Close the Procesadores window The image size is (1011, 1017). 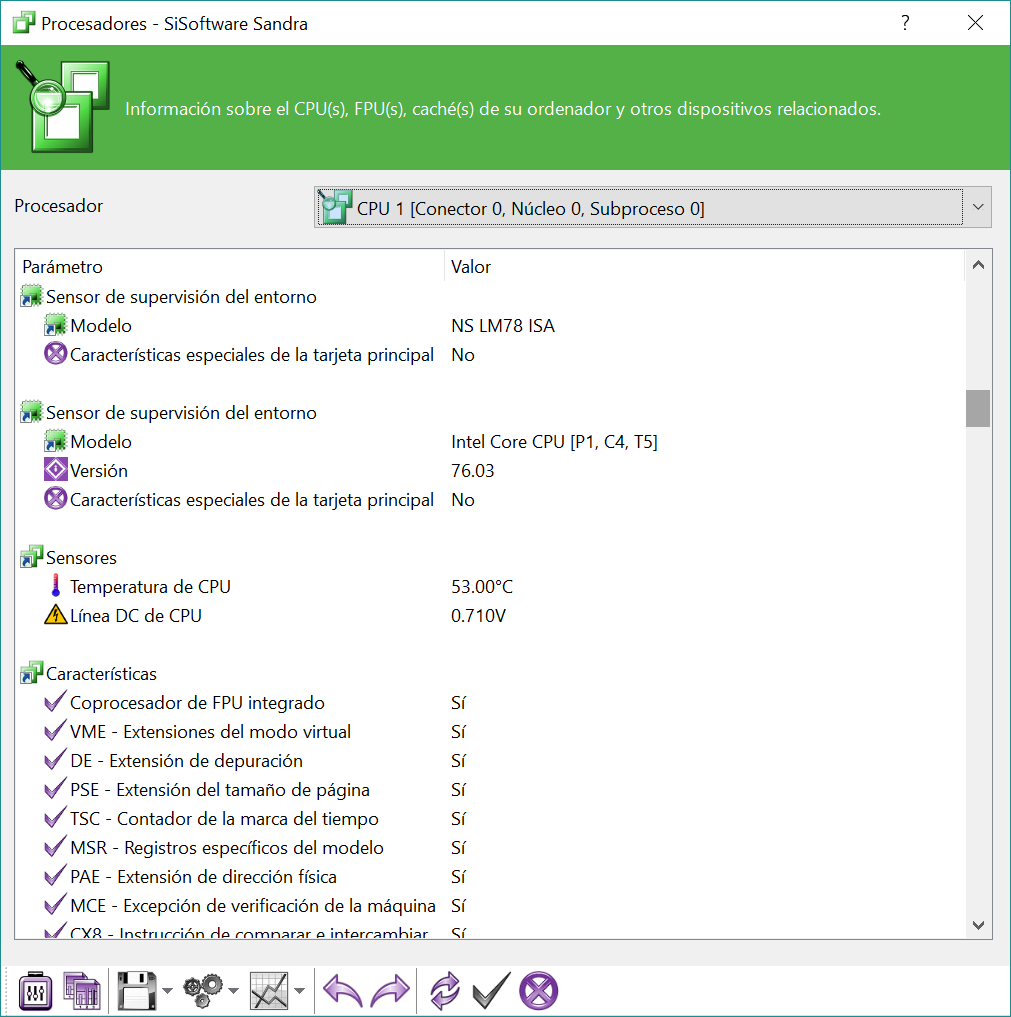point(975,23)
